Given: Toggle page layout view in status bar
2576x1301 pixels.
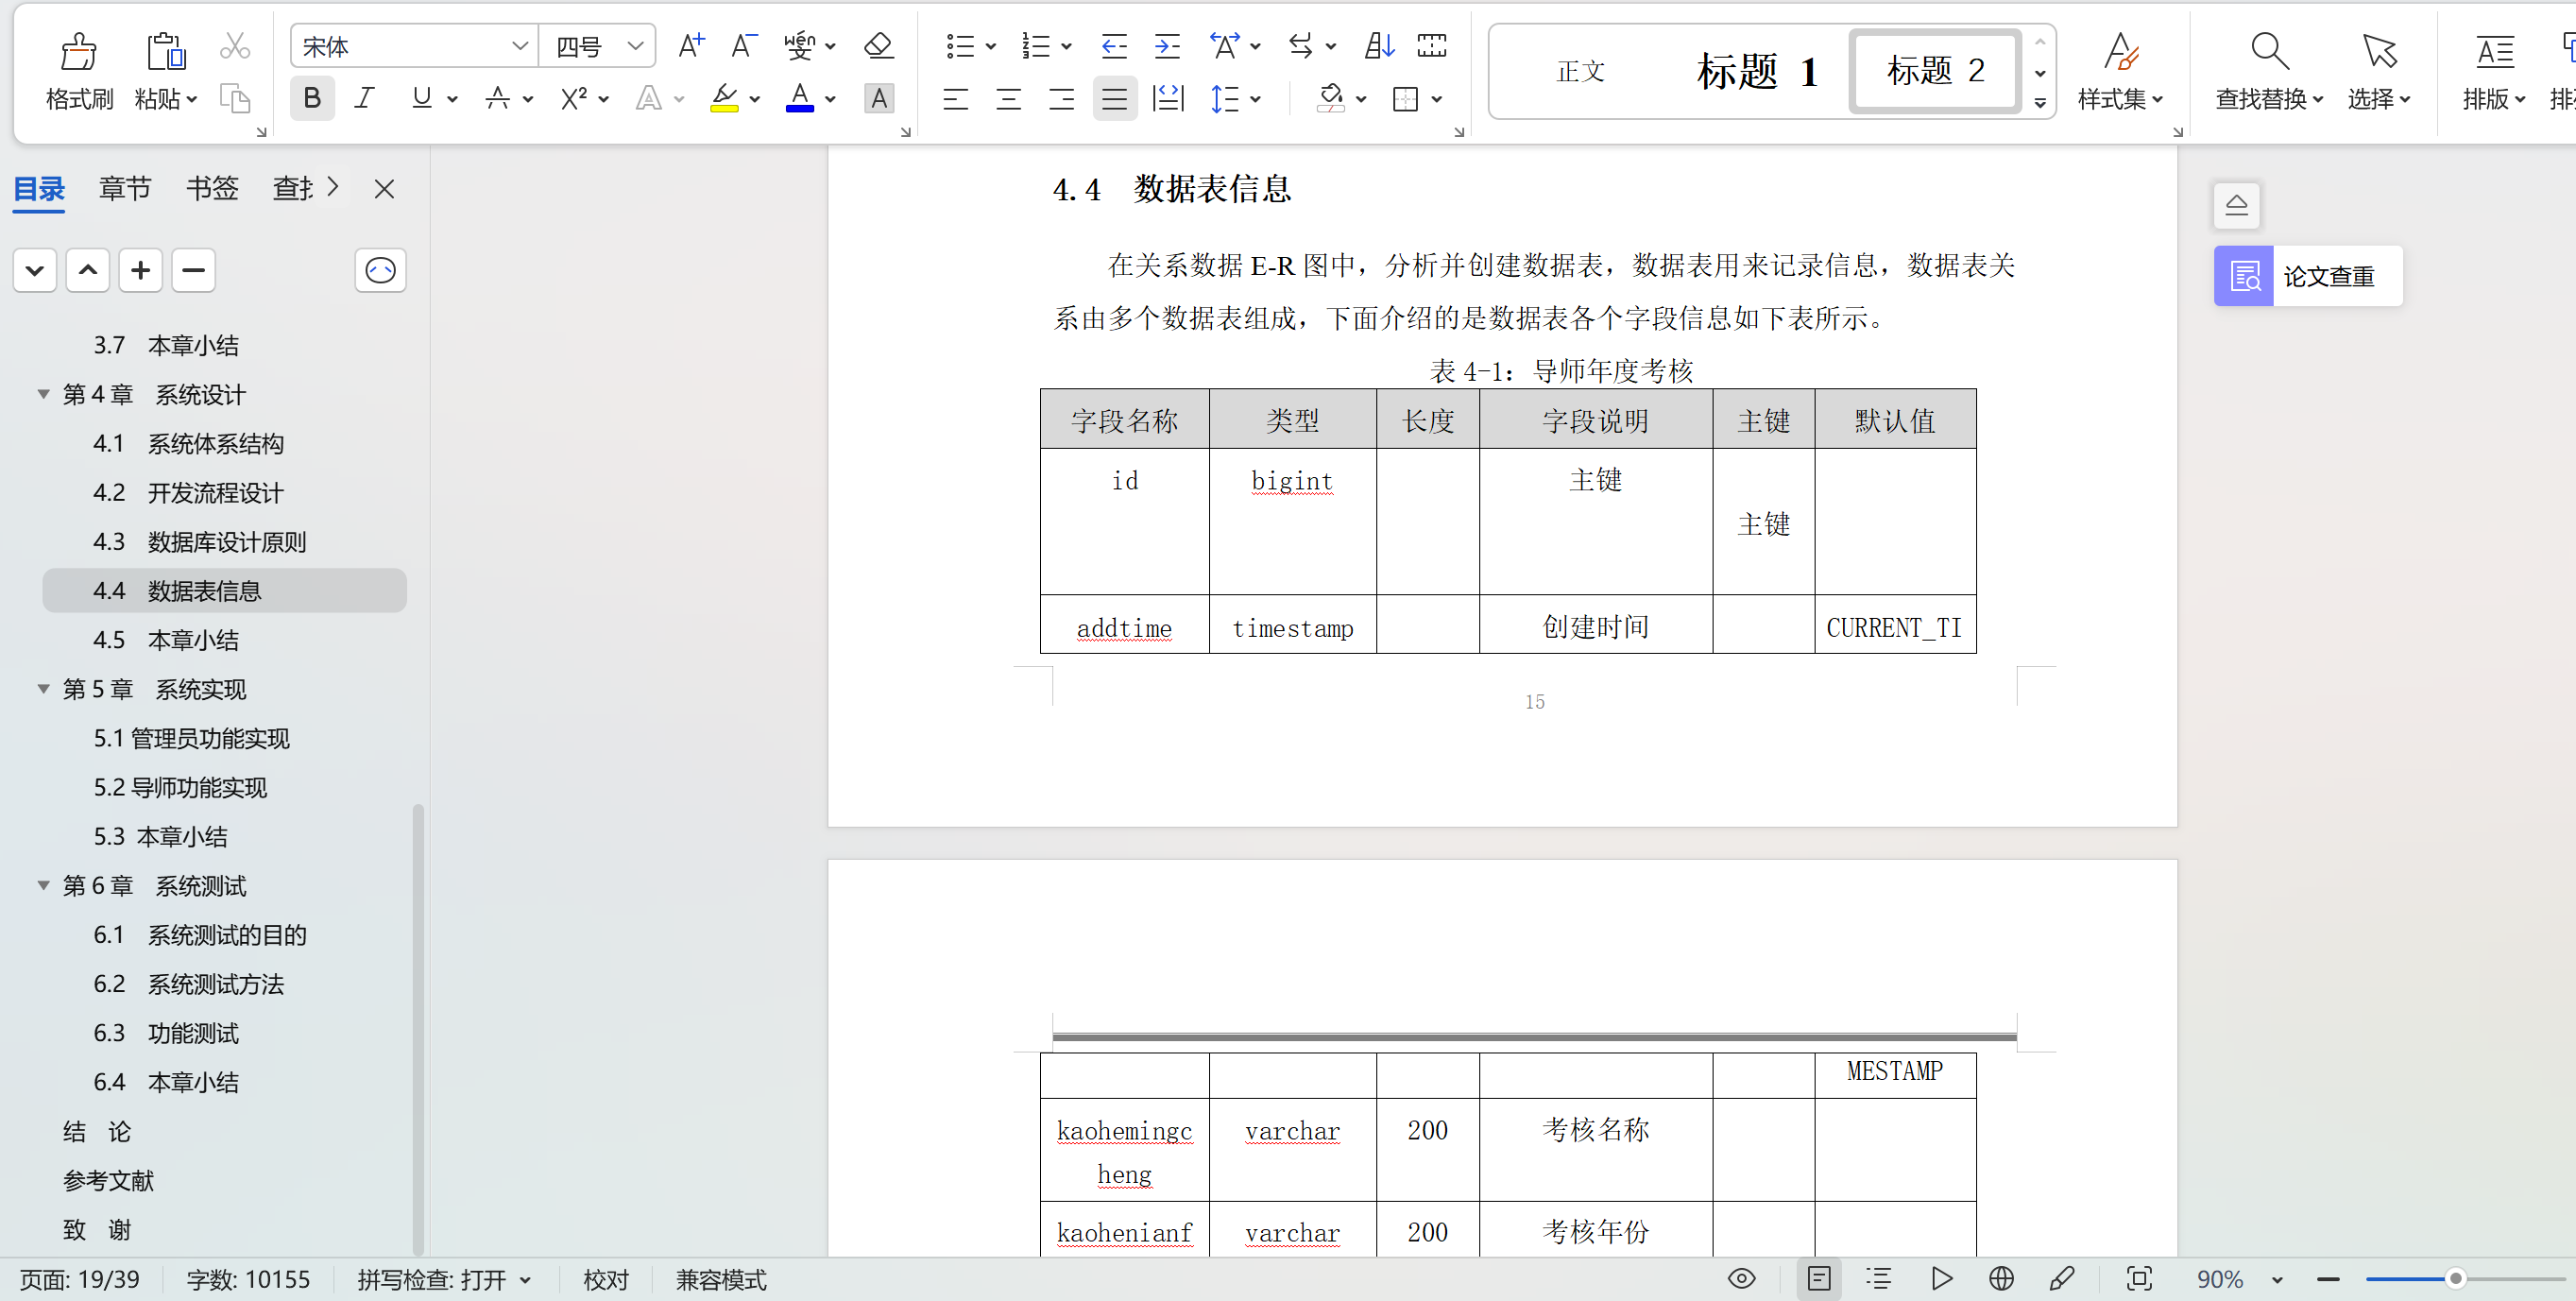Looking at the screenshot, I should click(x=1819, y=1279).
